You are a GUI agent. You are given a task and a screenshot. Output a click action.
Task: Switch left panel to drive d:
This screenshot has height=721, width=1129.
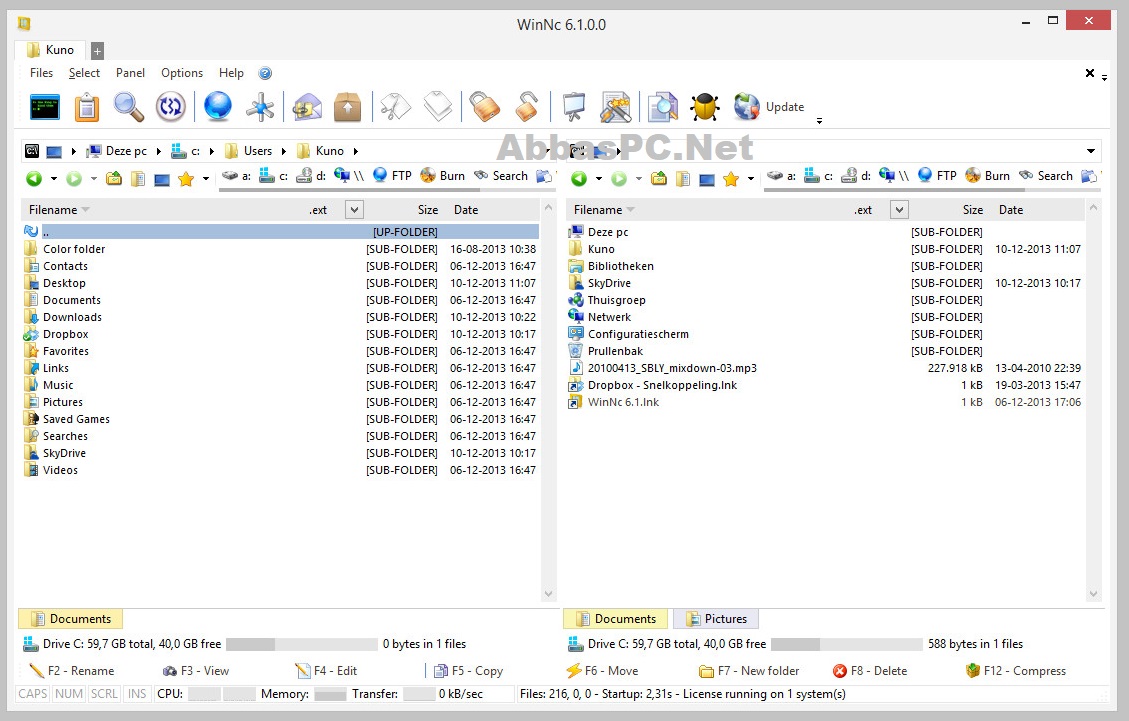click(x=312, y=176)
